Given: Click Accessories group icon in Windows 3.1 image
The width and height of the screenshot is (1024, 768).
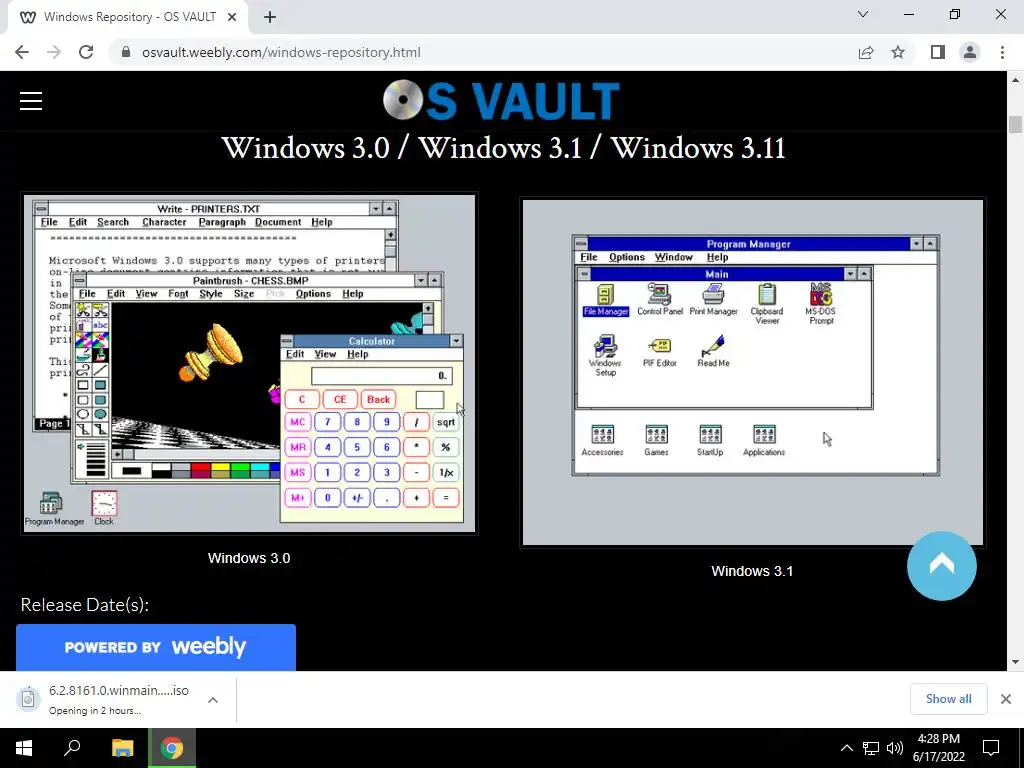Looking at the screenshot, I should [x=602, y=440].
